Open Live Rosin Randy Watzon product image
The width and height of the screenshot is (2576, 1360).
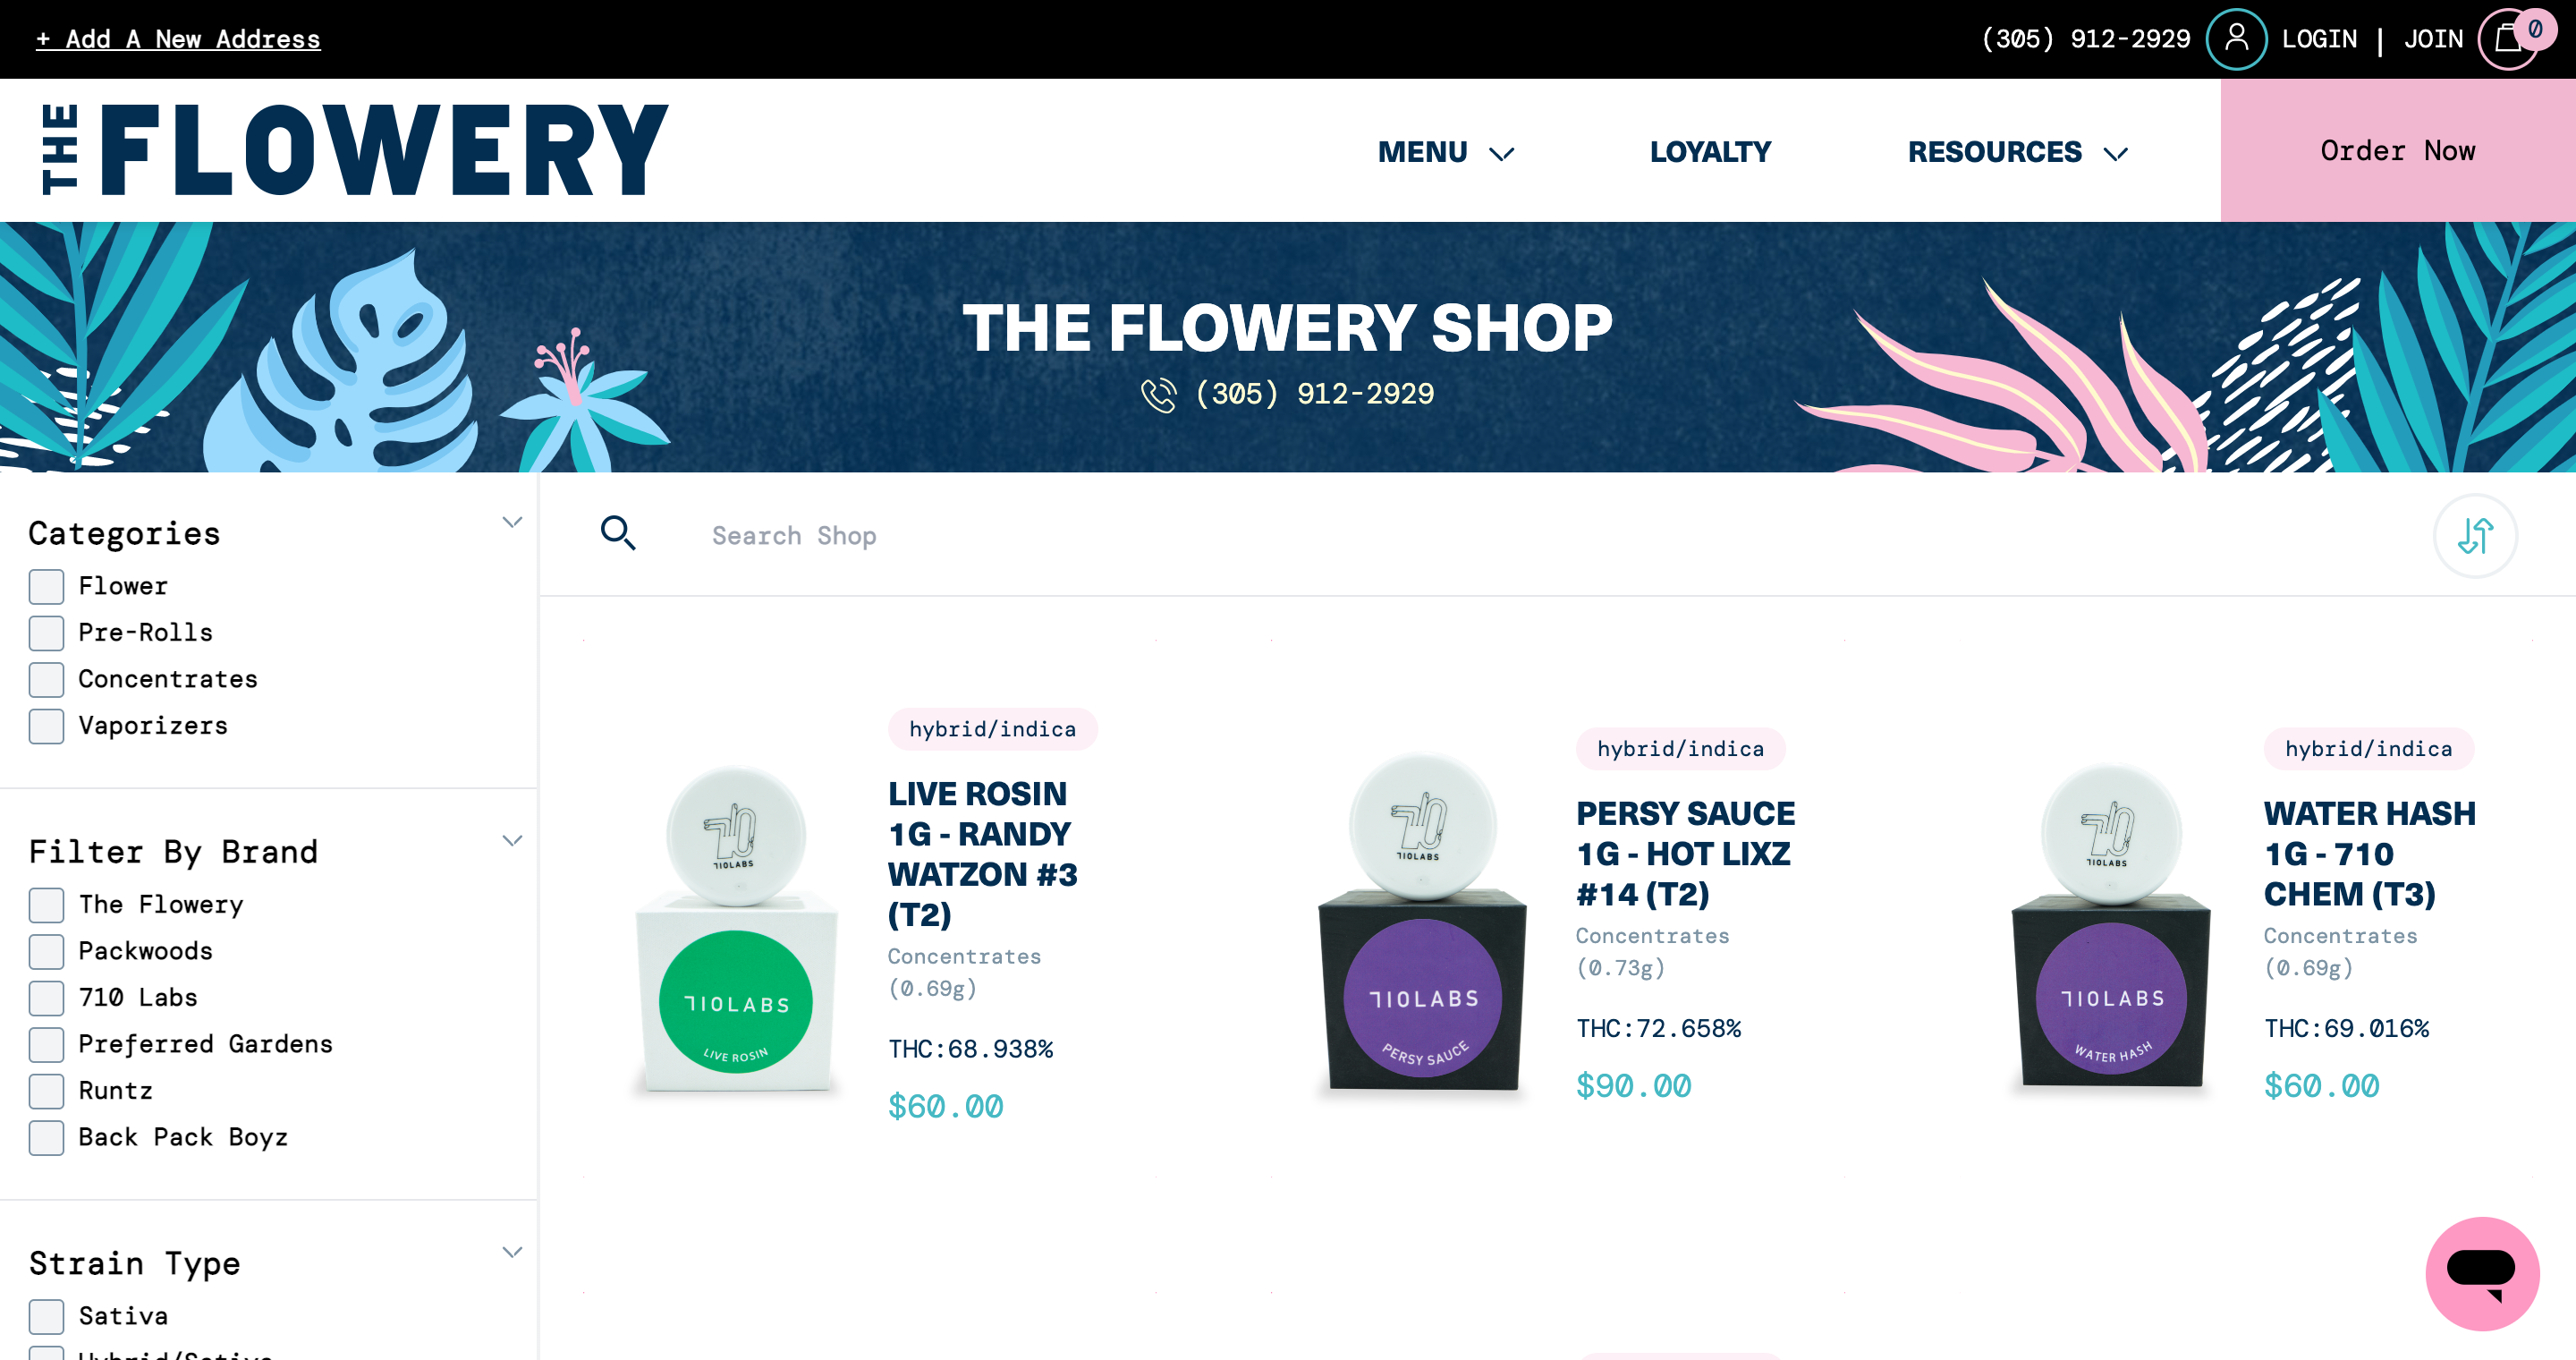pos(736,930)
